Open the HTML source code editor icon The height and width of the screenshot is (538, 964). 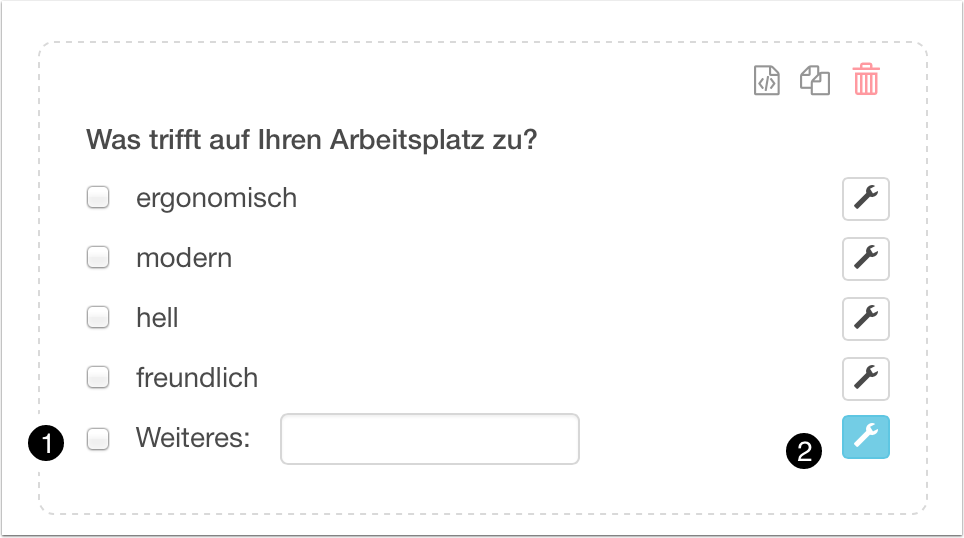click(766, 81)
